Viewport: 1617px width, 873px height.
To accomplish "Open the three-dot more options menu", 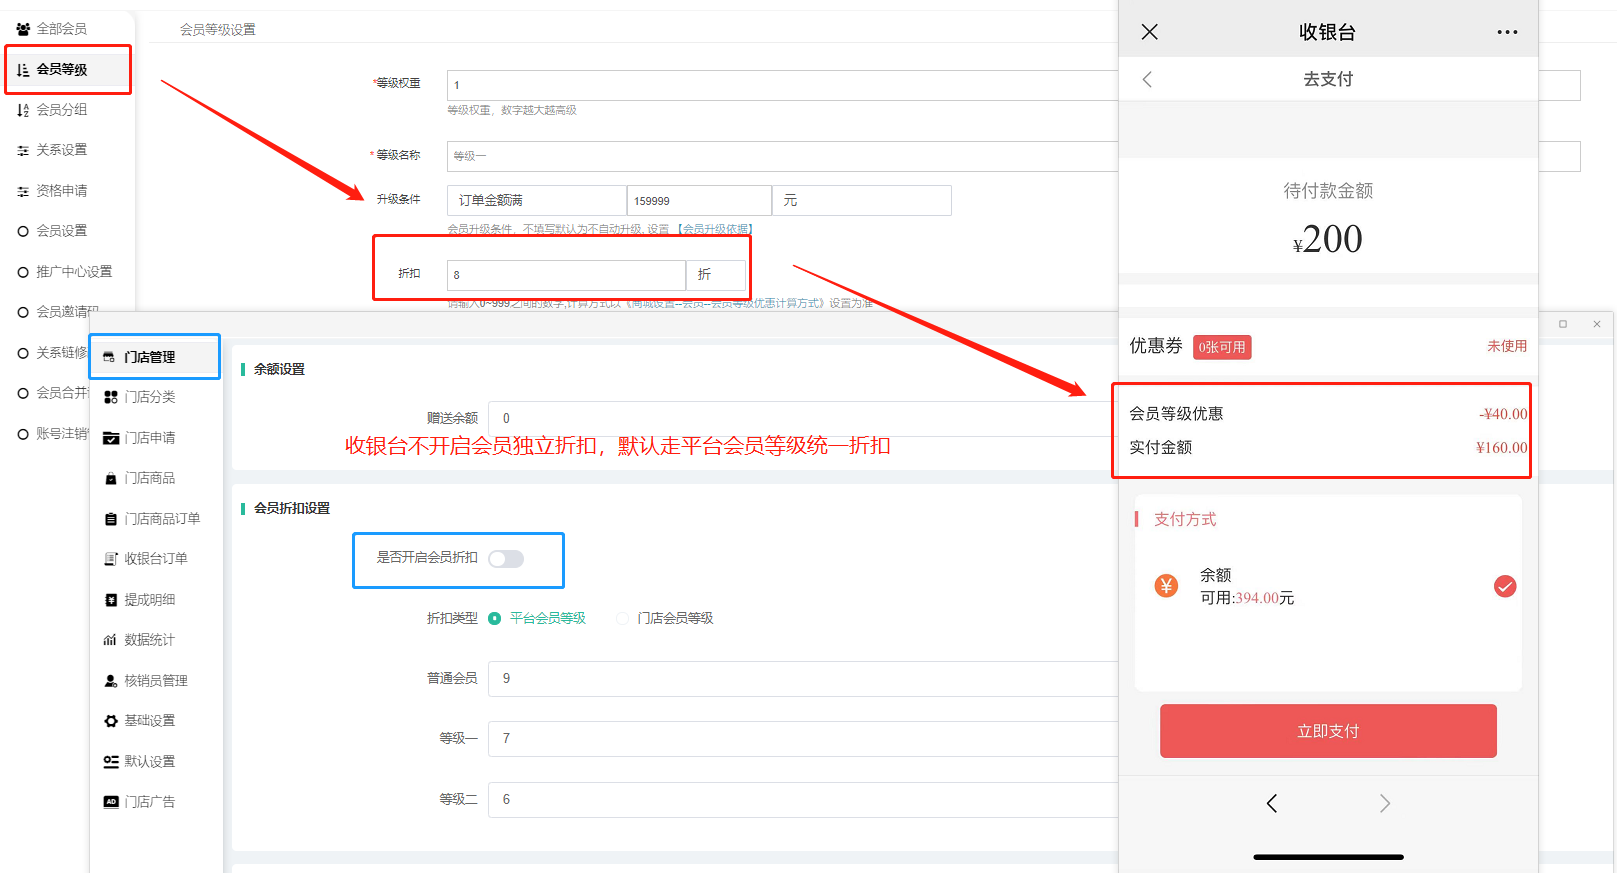I will pos(1507,32).
